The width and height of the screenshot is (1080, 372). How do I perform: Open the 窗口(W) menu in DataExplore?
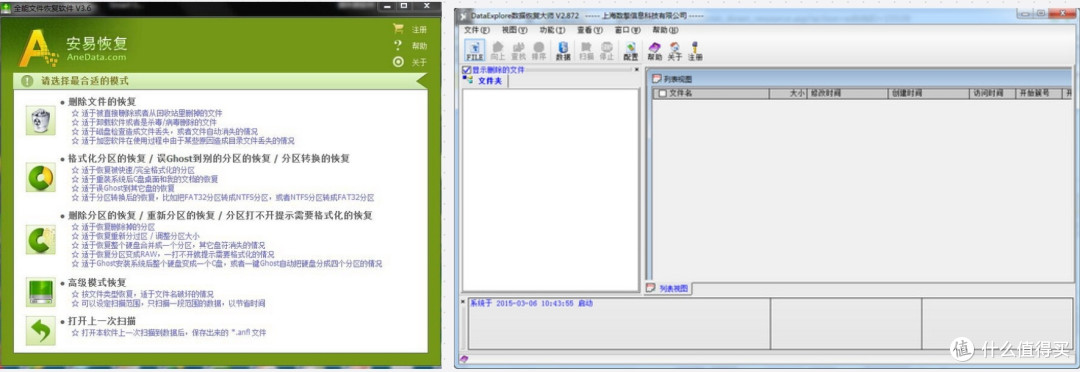[627, 30]
